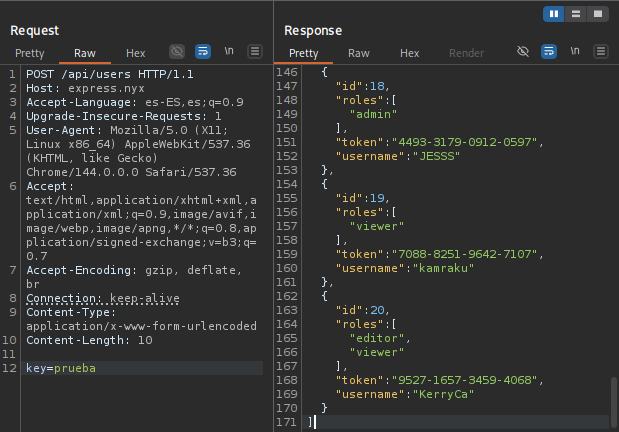Select the Pretty tab in Response

303,53
